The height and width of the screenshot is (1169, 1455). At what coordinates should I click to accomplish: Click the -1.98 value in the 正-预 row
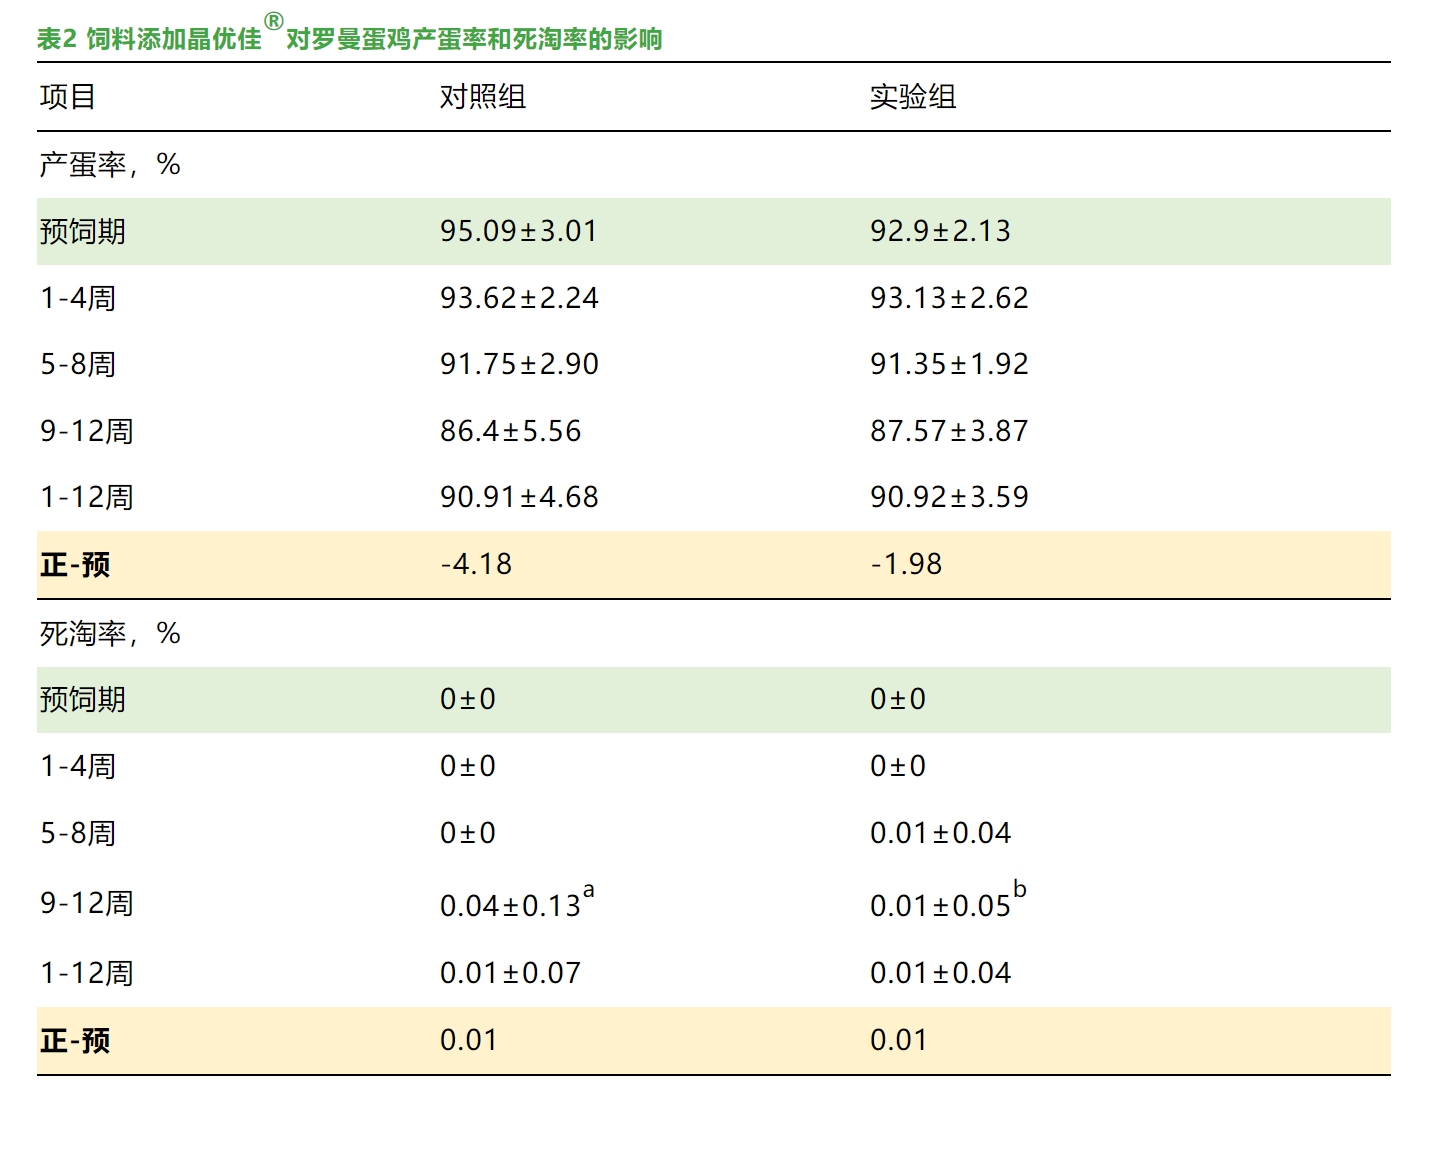pyautogui.click(x=906, y=564)
